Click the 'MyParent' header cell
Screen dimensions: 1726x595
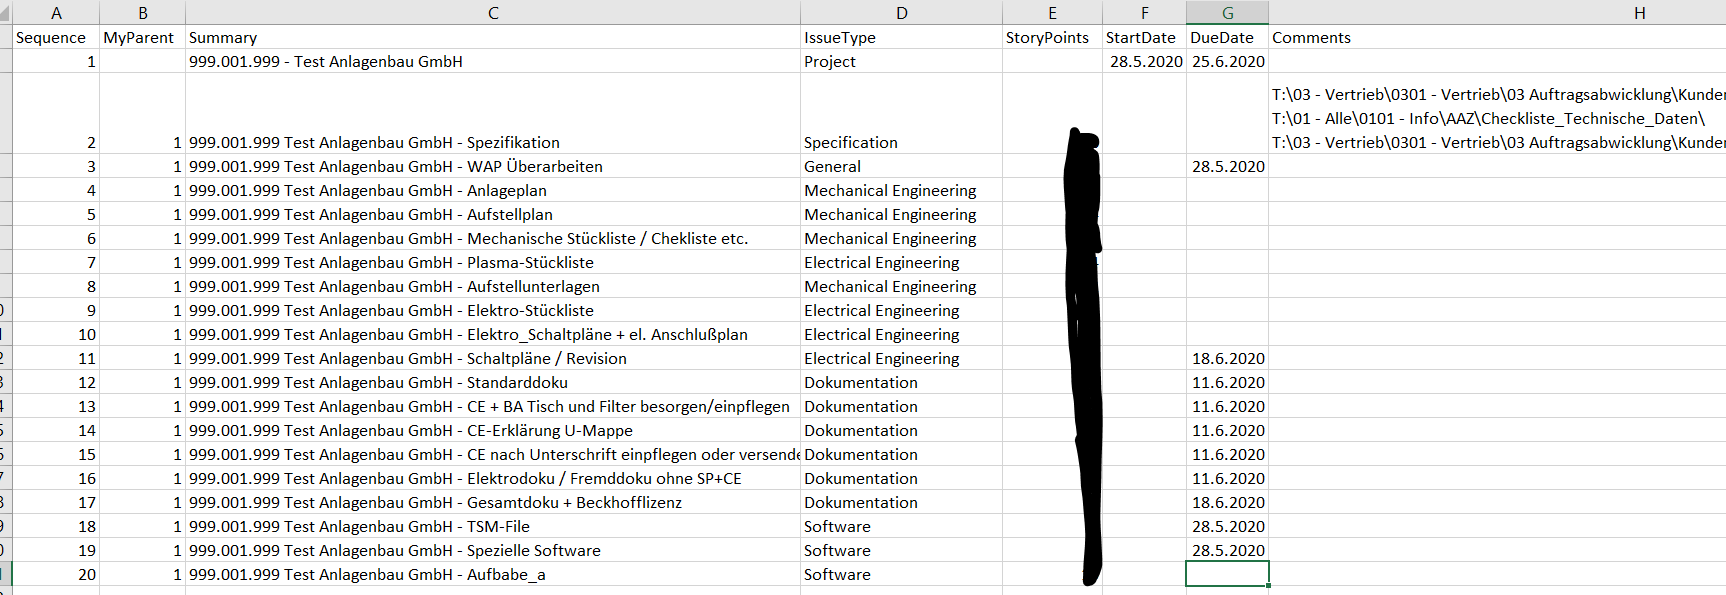142,37
